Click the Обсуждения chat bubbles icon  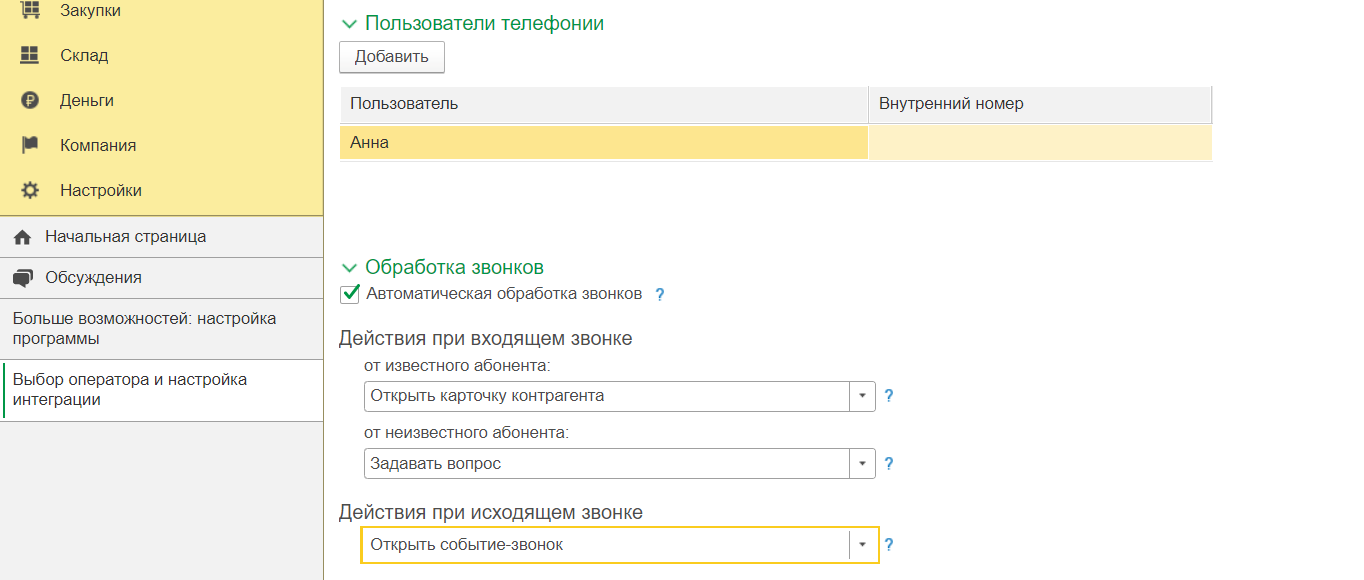22,278
